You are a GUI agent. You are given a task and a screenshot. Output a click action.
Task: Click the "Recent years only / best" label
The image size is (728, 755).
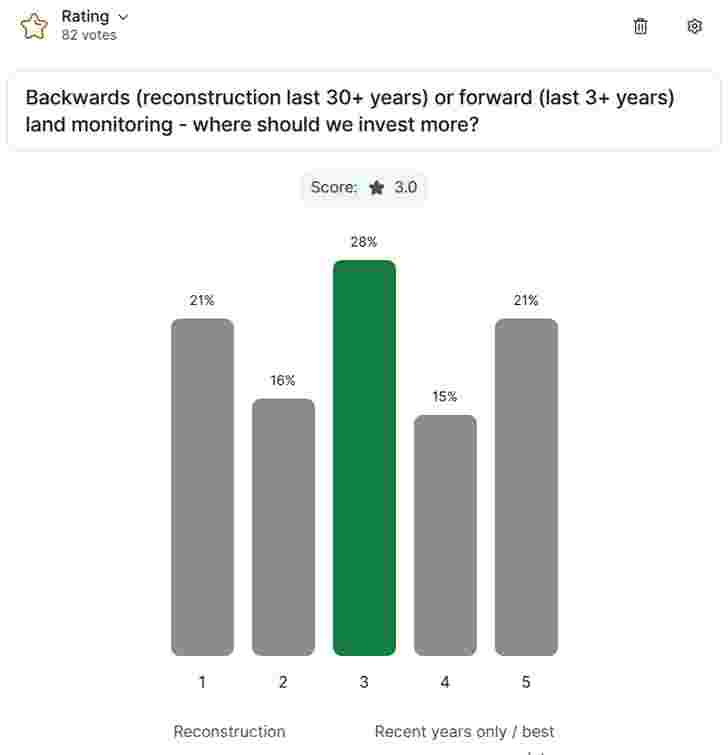point(464,732)
